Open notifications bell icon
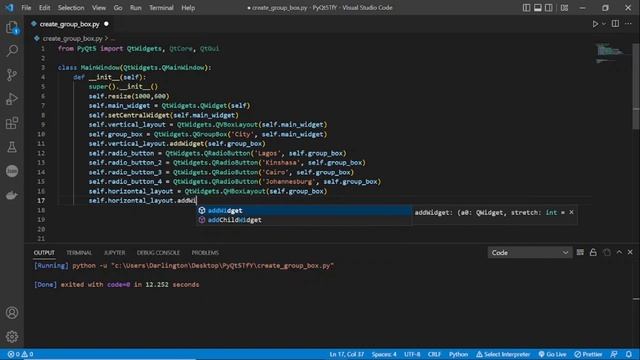Viewport: 640px width, 360px height. pyautogui.click(x=629, y=354)
